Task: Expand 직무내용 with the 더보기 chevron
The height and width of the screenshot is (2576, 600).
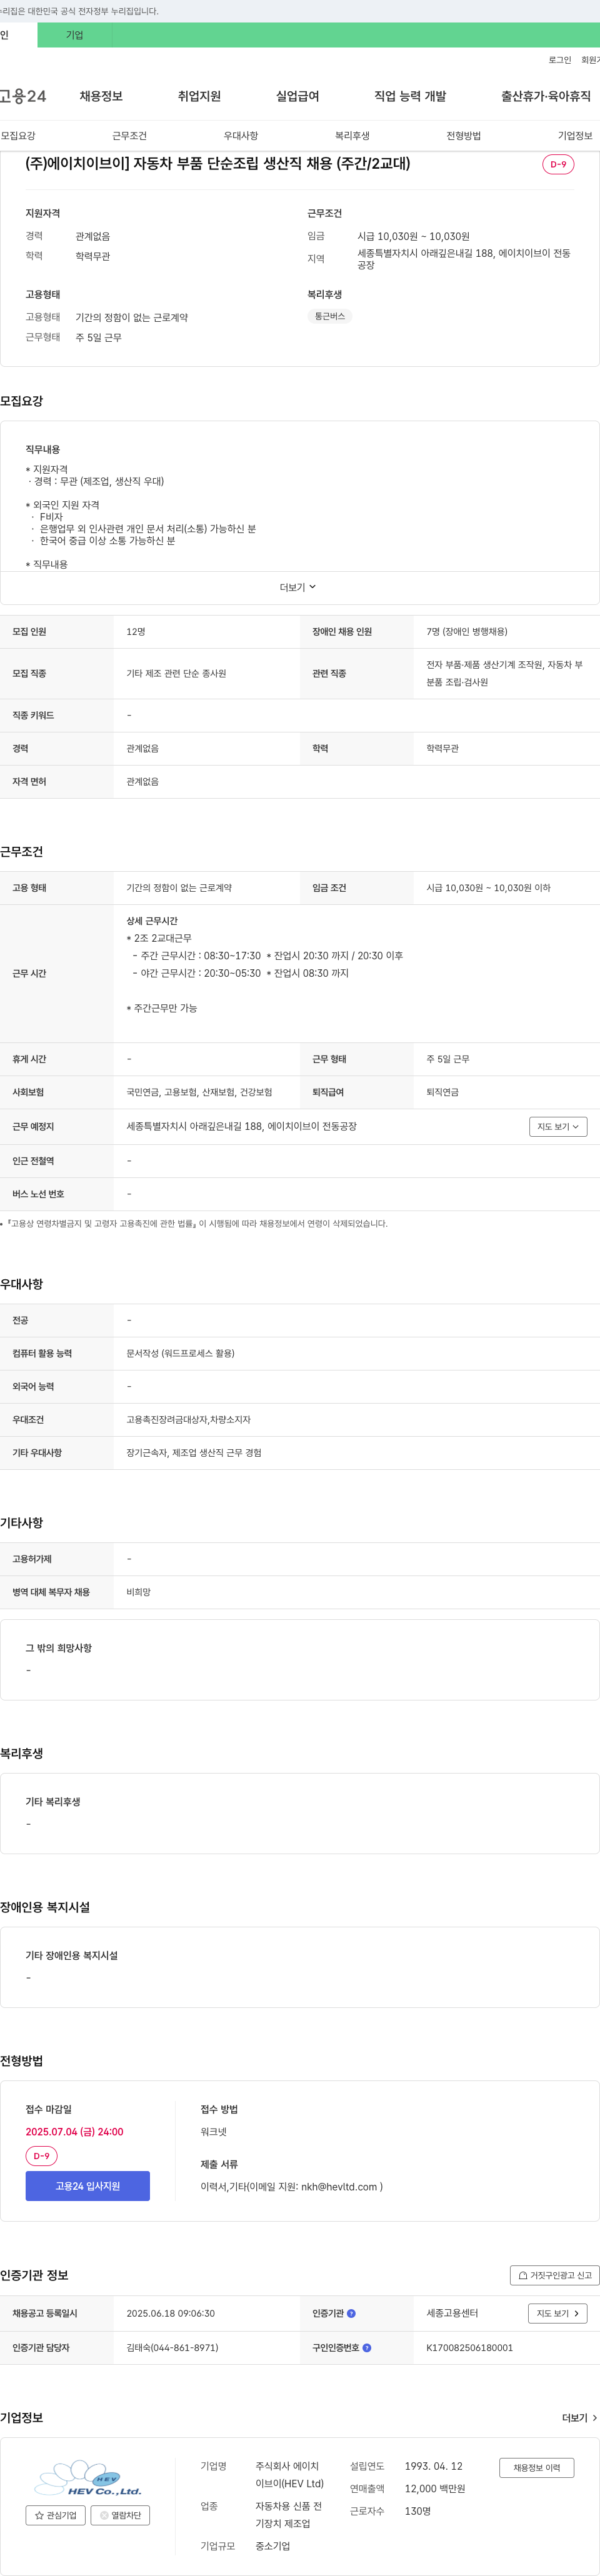Action: click(x=298, y=587)
